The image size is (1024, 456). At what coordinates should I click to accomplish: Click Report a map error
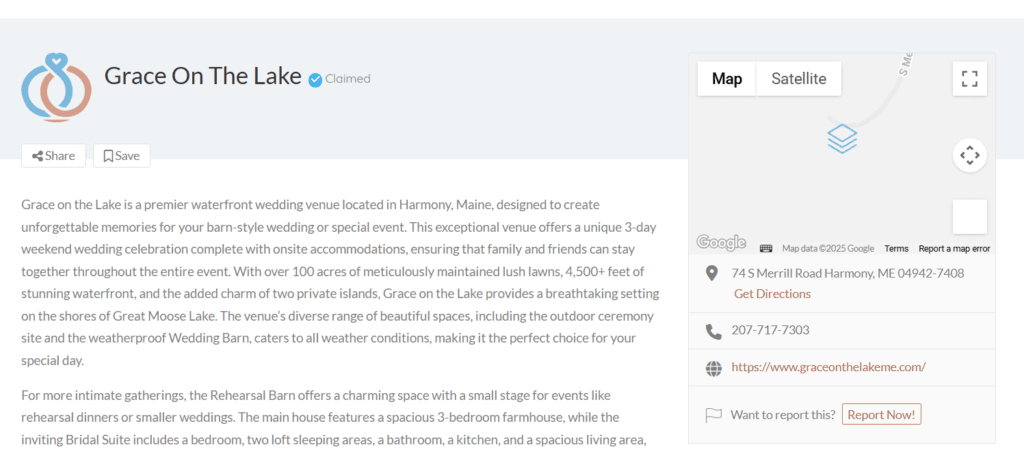tap(954, 248)
